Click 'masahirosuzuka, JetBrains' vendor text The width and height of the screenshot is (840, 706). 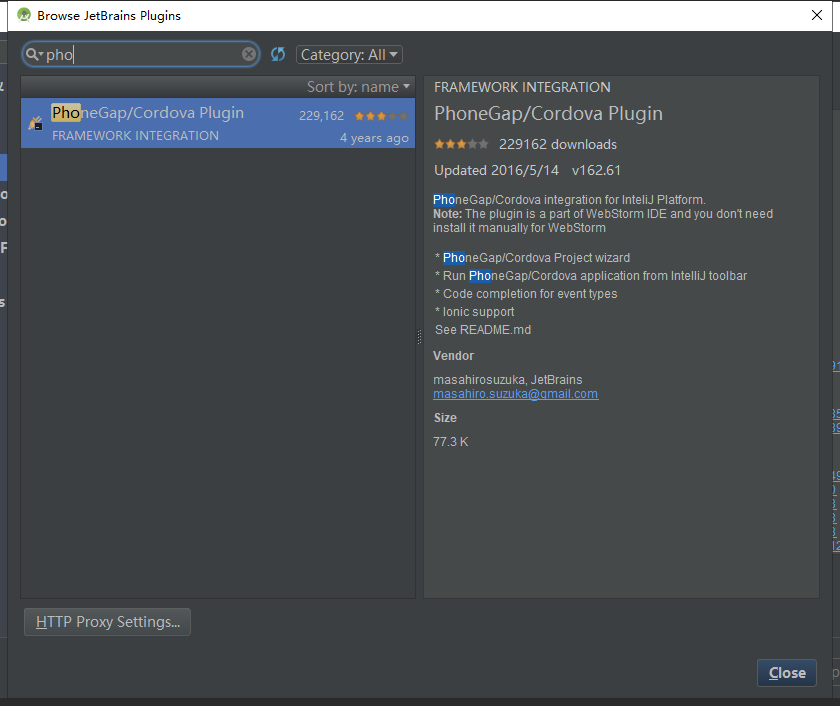(507, 380)
